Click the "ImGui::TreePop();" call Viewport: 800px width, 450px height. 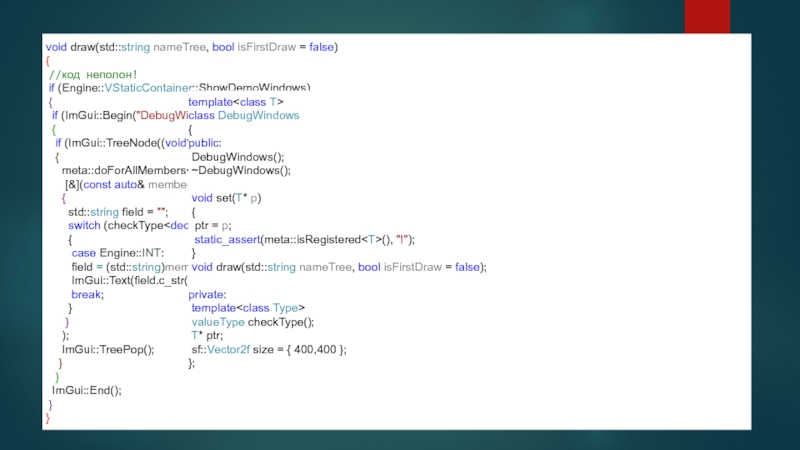click(107, 349)
